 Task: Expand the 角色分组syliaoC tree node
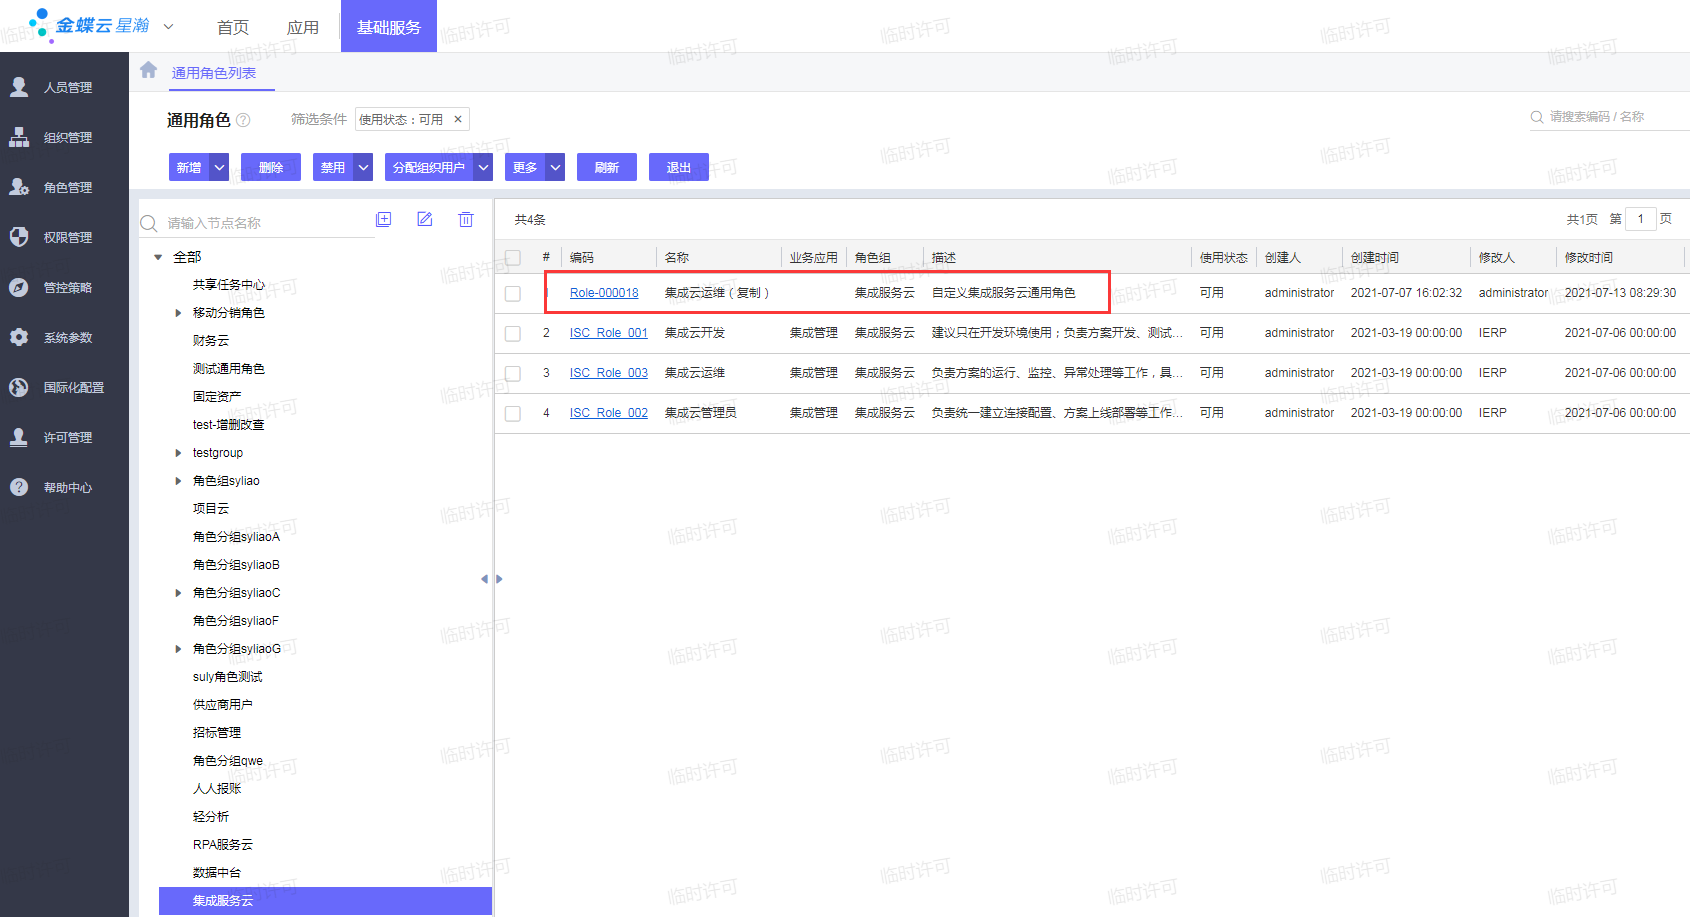[x=178, y=593]
